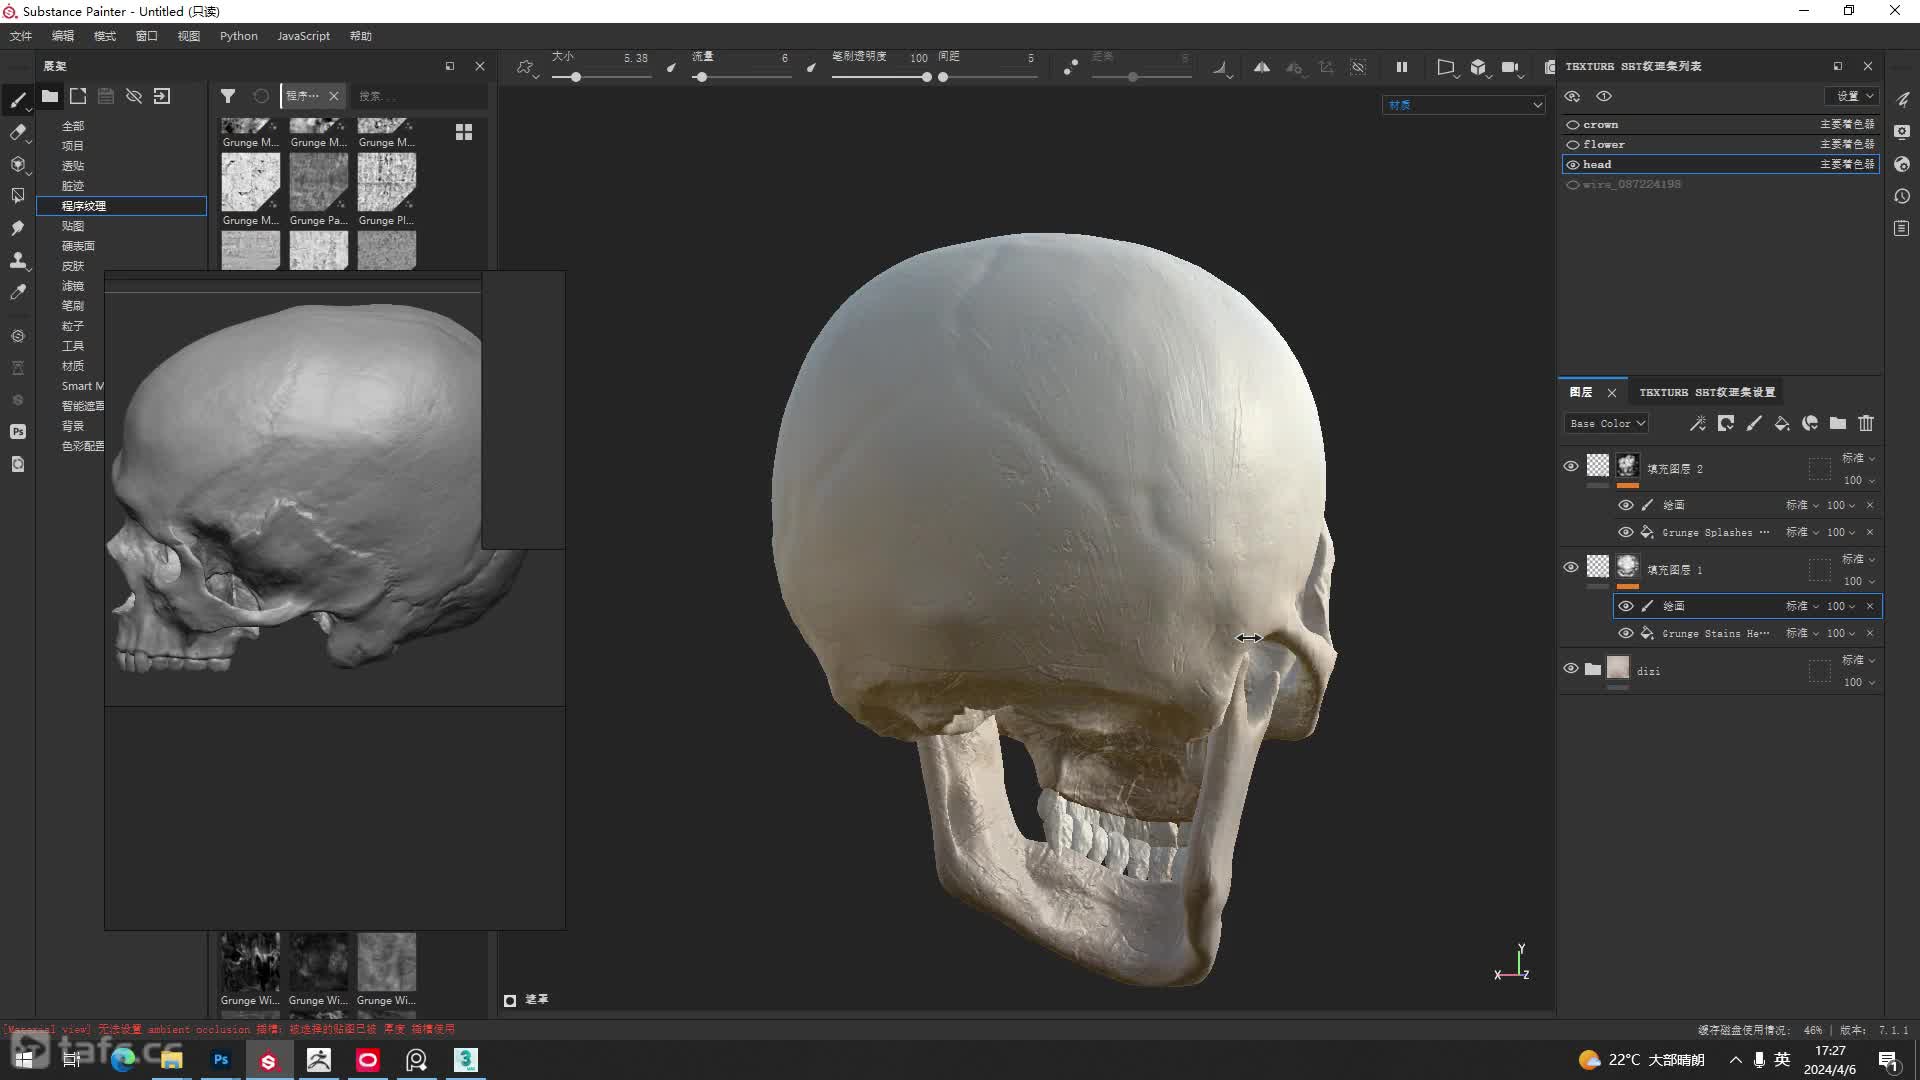Toggle visibility of 填充图层 1 layer
The width and height of the screenshot is (1920, 1080).
tap(1571, 568)
